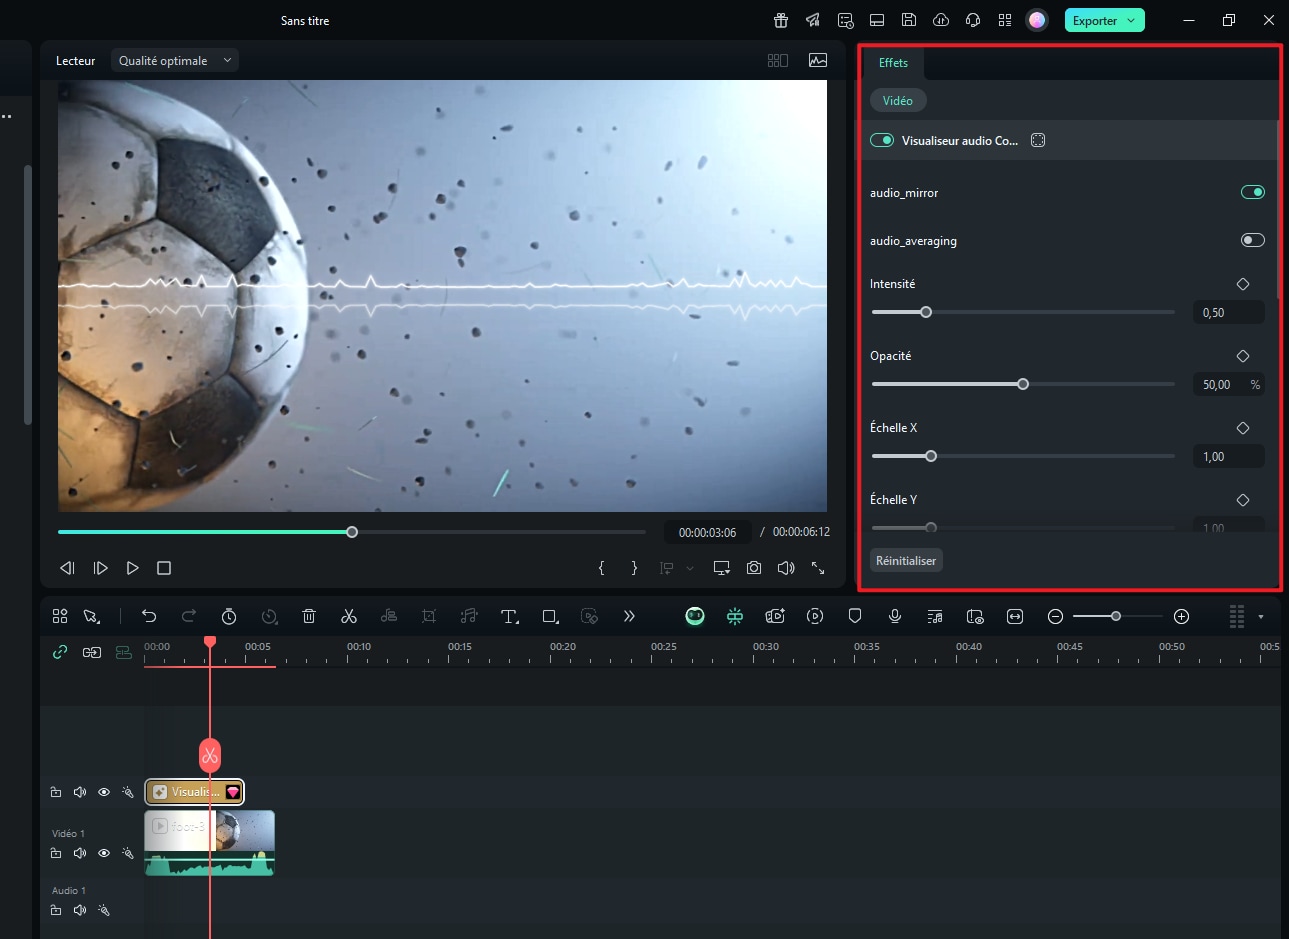Image resolution: width=1289 pixels, height=939 pixels.
Task: Select the Text tool in timeline toolbar
Action: [509, 616]
